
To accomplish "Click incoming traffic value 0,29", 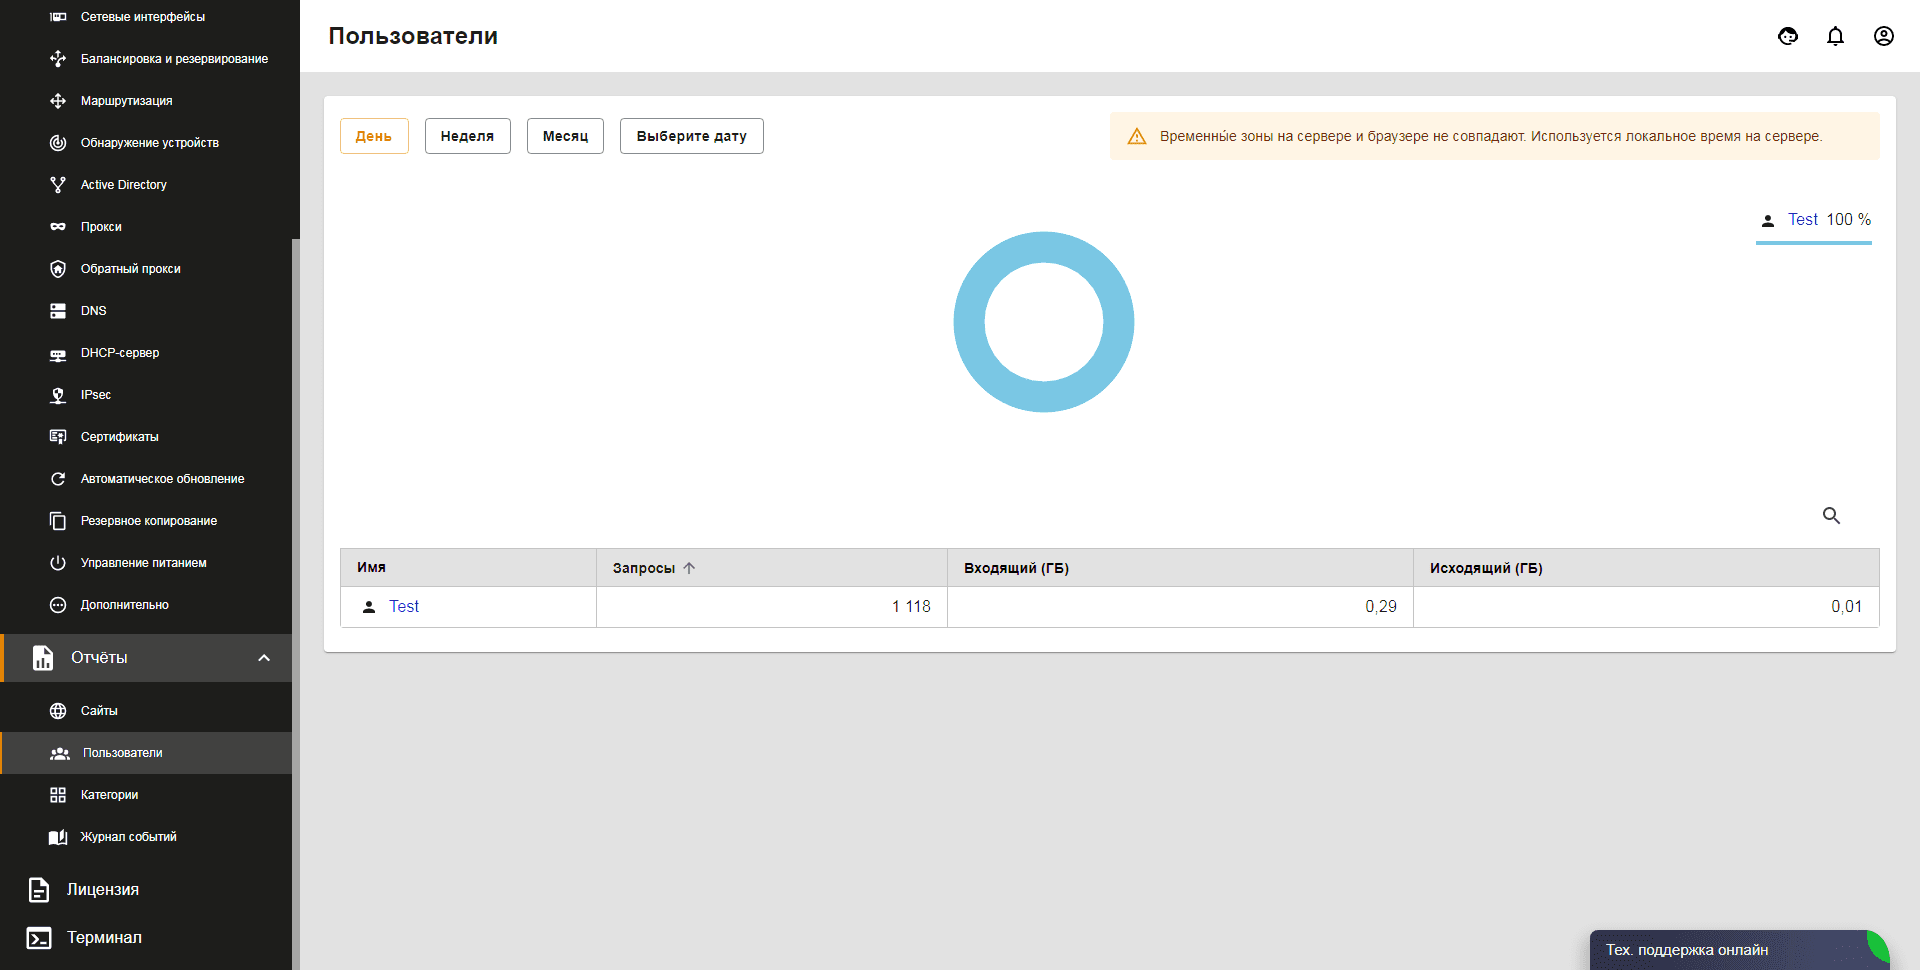I will point(1381,607).
